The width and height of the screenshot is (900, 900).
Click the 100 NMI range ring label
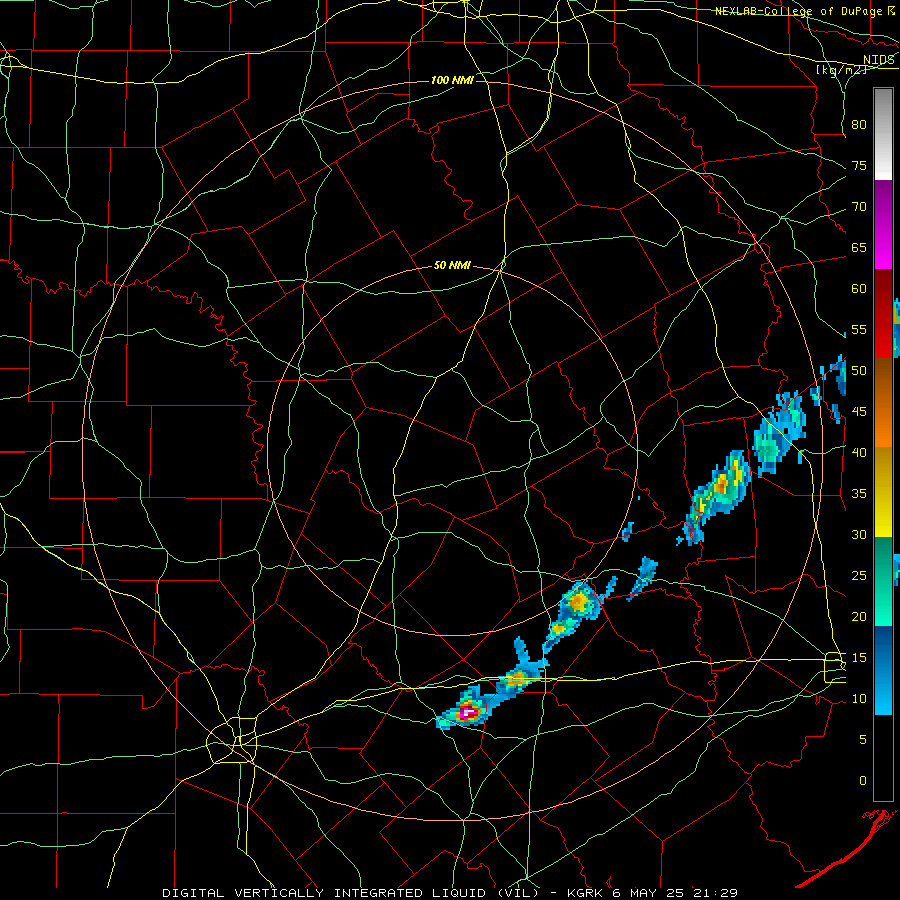coord(452,80)
